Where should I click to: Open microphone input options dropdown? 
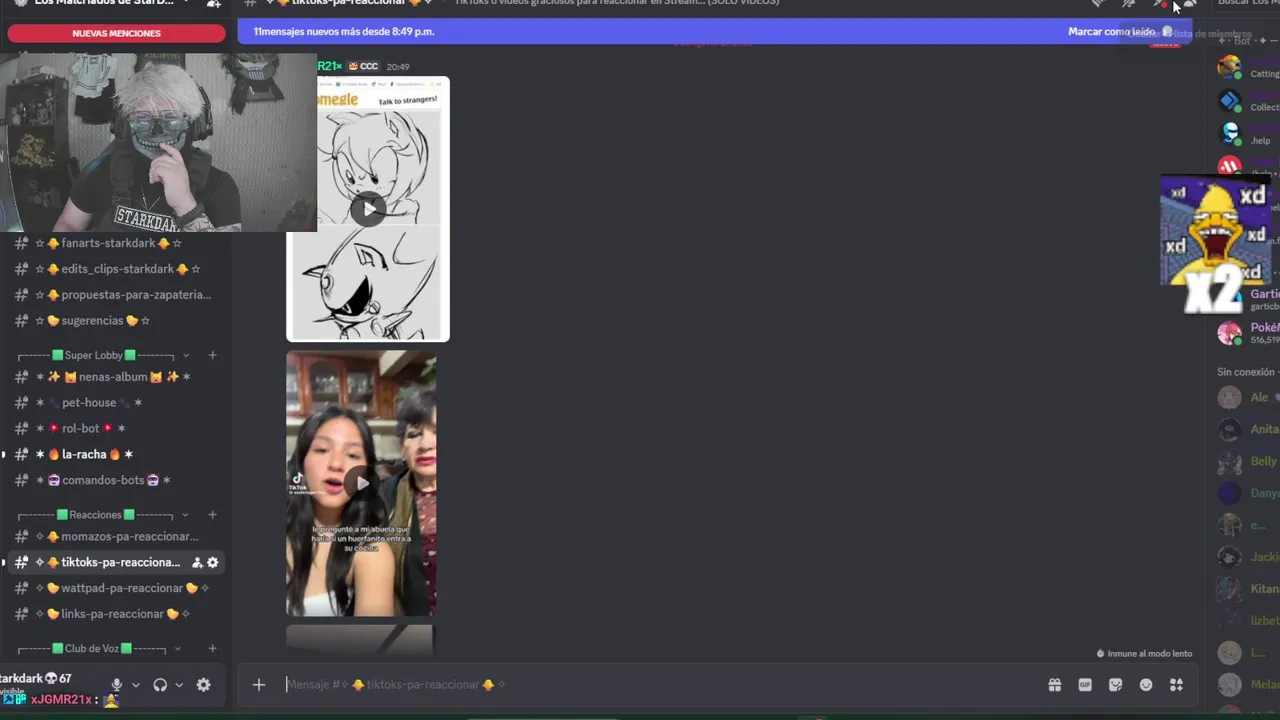pos(136,685)
